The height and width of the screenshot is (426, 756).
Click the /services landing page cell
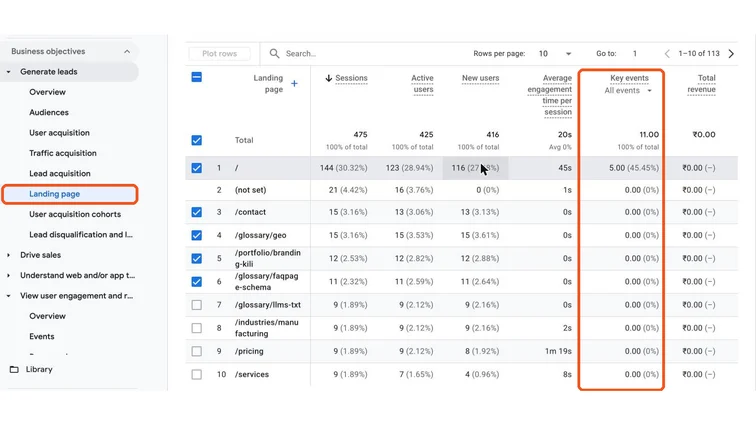pyautogui.click(x=252, y=374)
